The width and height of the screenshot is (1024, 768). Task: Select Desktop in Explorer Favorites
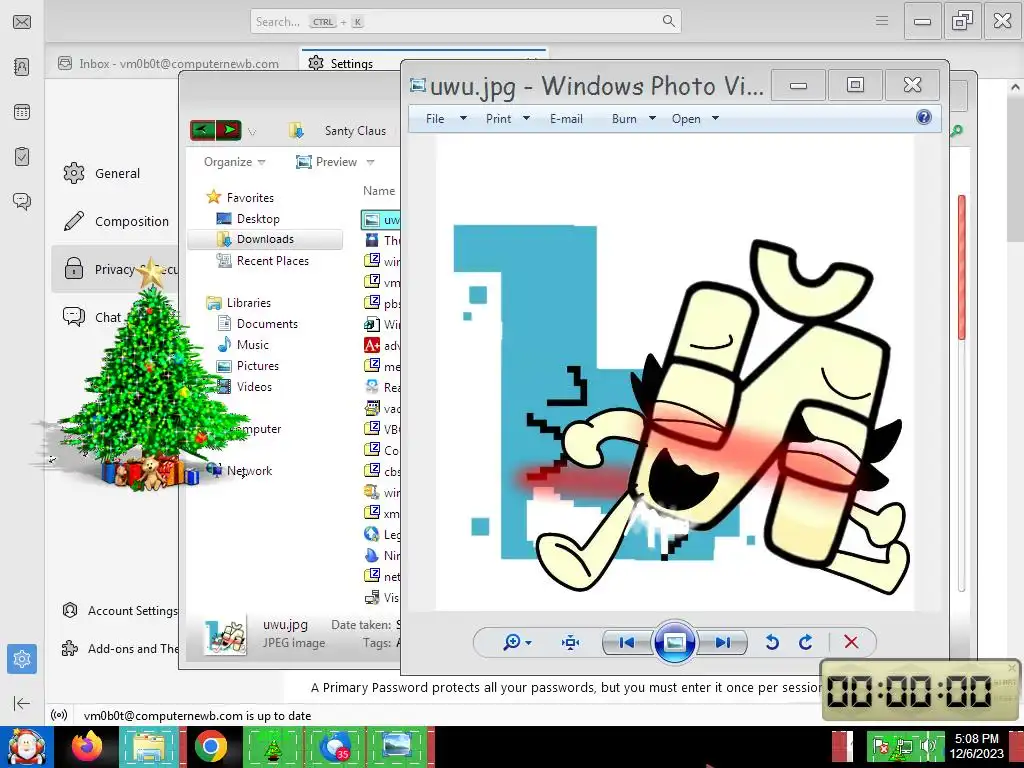point(257,219)
